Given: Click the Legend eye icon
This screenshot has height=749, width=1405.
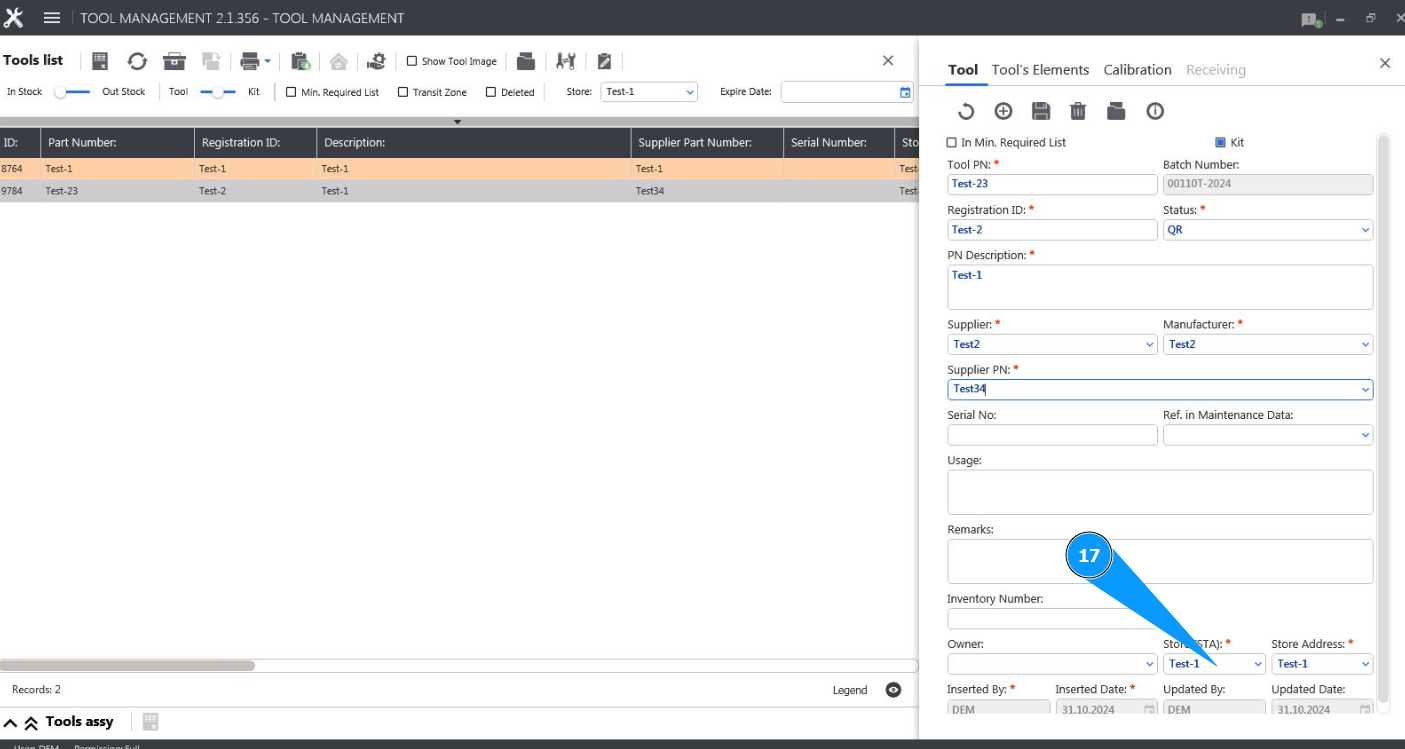Looking at the screenshot, I should pos(894,690).
